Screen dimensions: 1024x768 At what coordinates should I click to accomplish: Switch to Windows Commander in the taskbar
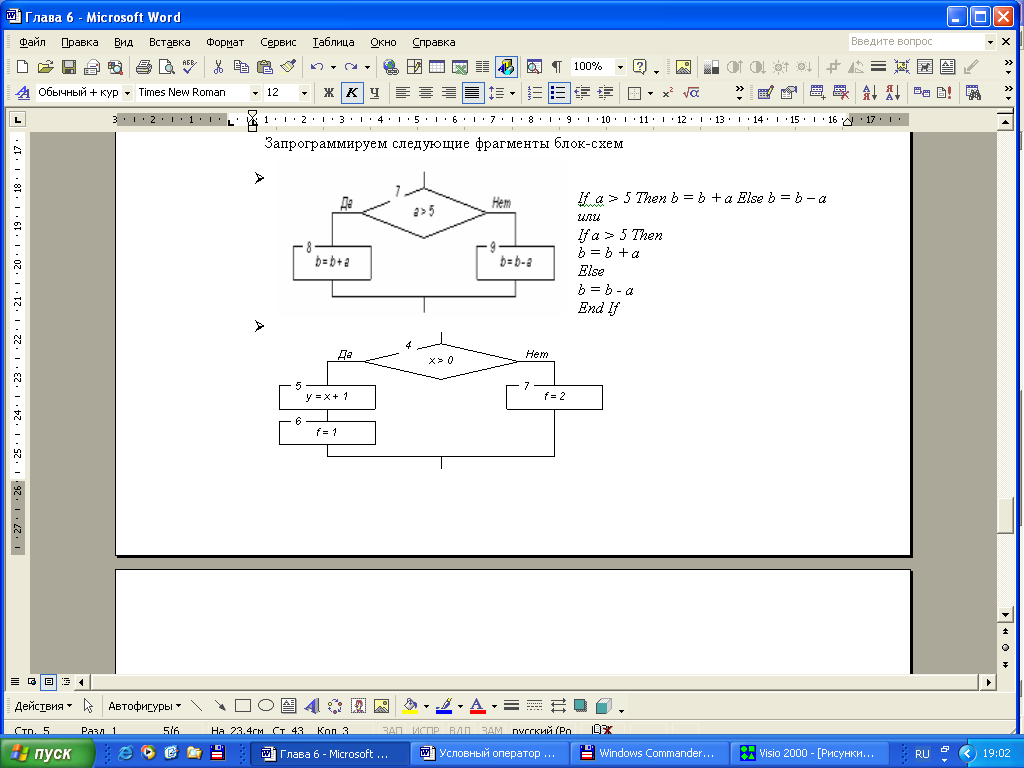pos(648,753)
